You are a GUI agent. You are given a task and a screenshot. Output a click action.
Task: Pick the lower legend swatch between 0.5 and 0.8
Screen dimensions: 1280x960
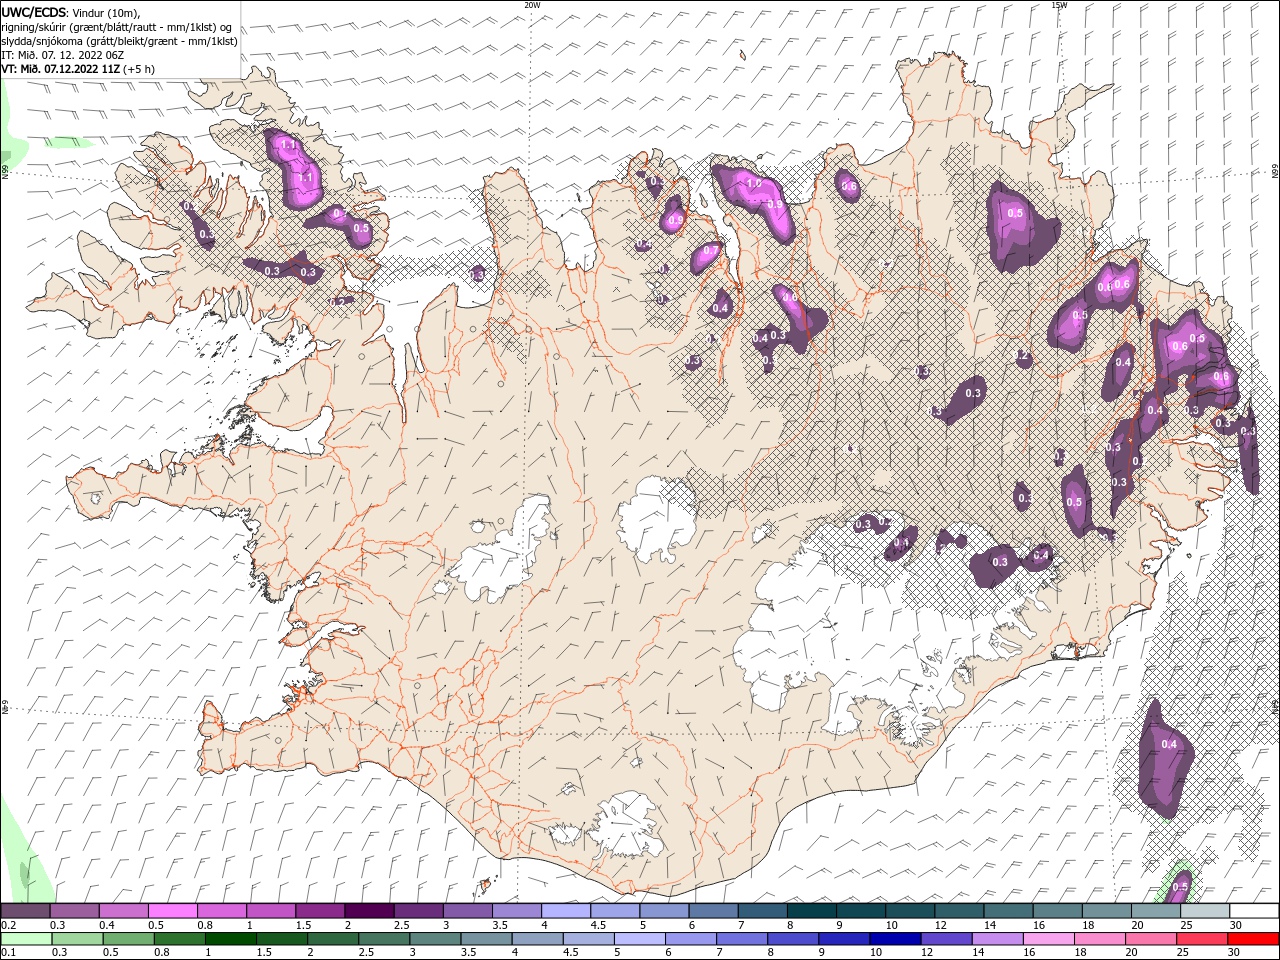coord(129,939)
